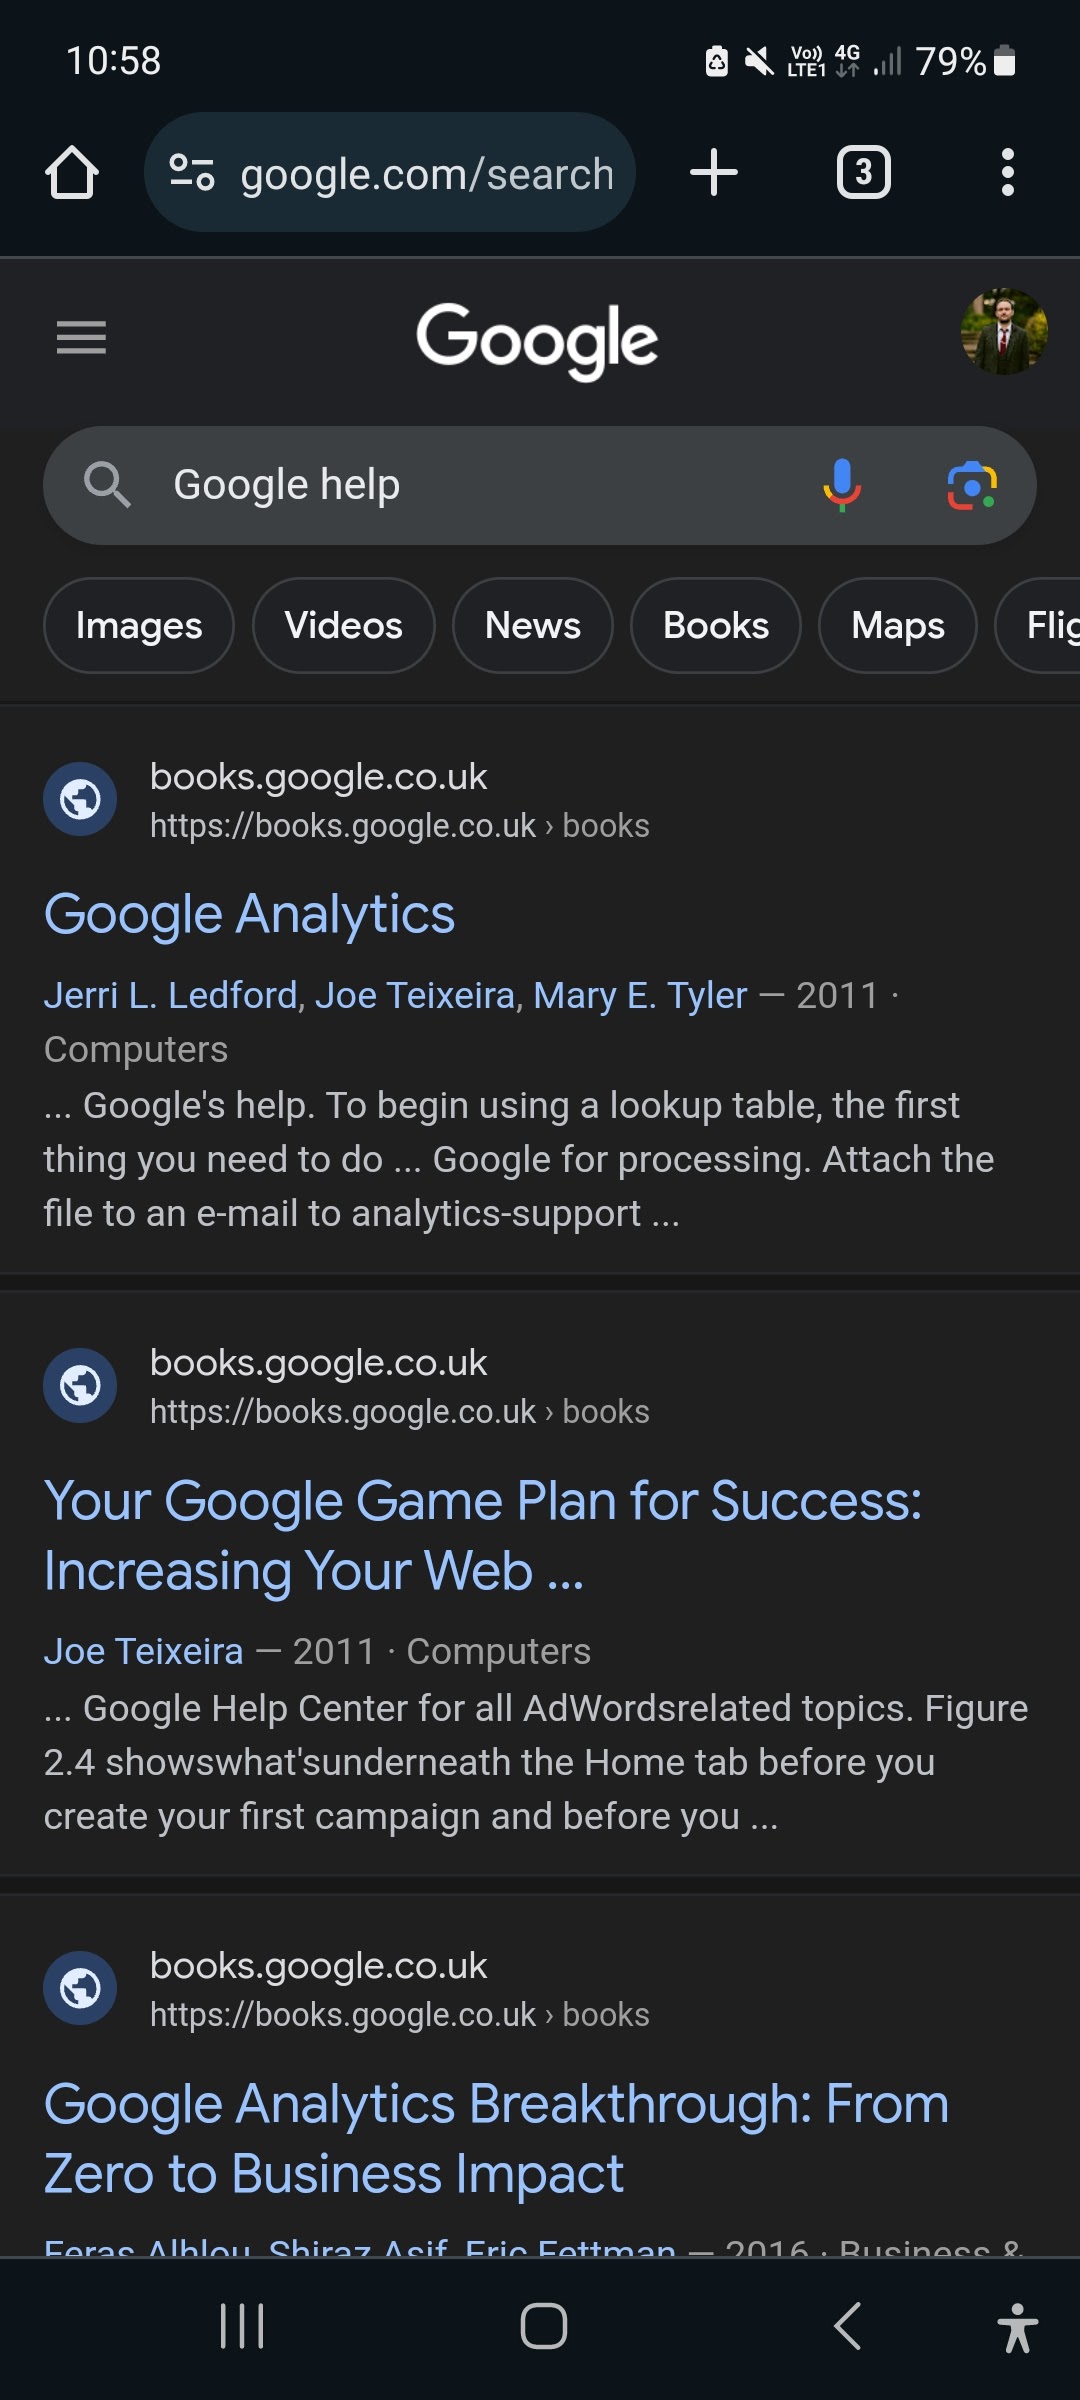Open the tab switcher showing 3 tabs
Image resolution: width=1080 pixels, height=2400 pixels.
click(x=863, y=172)
